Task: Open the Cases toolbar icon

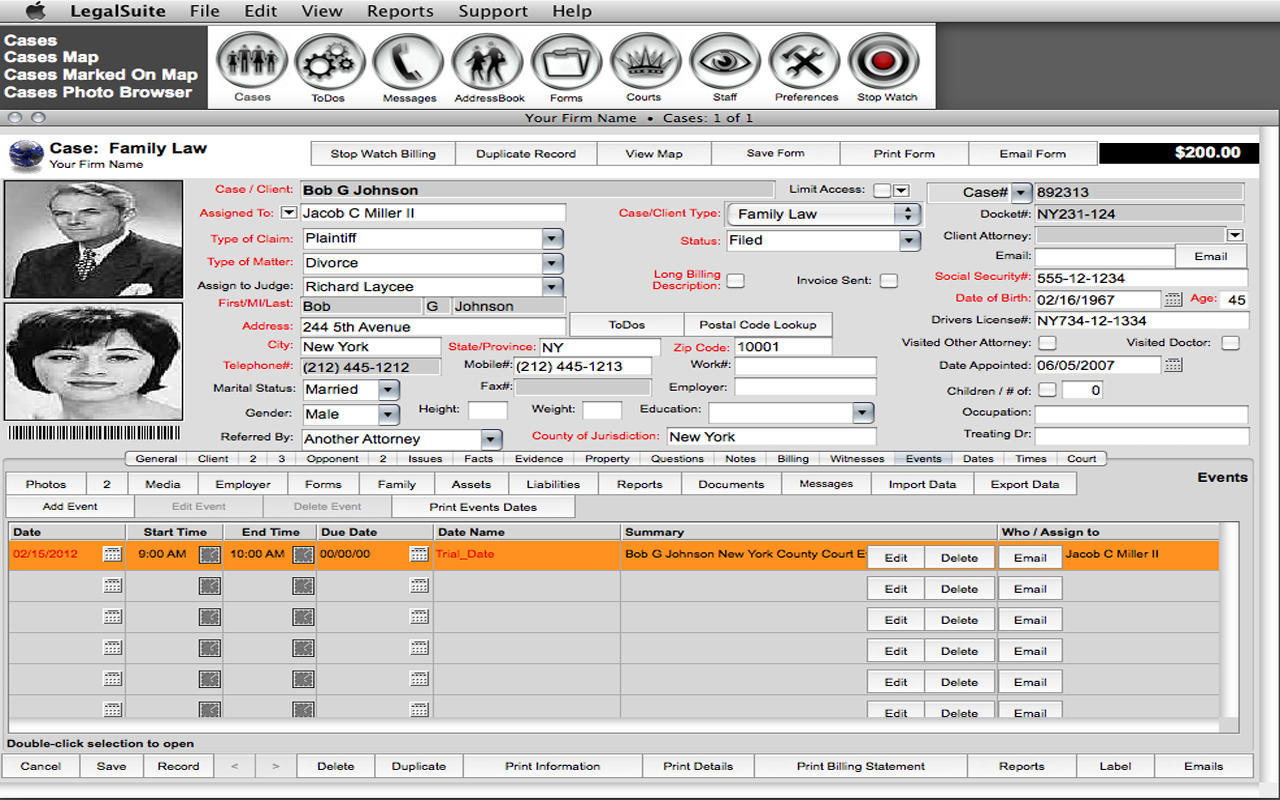Action: [x=252, y=62]
